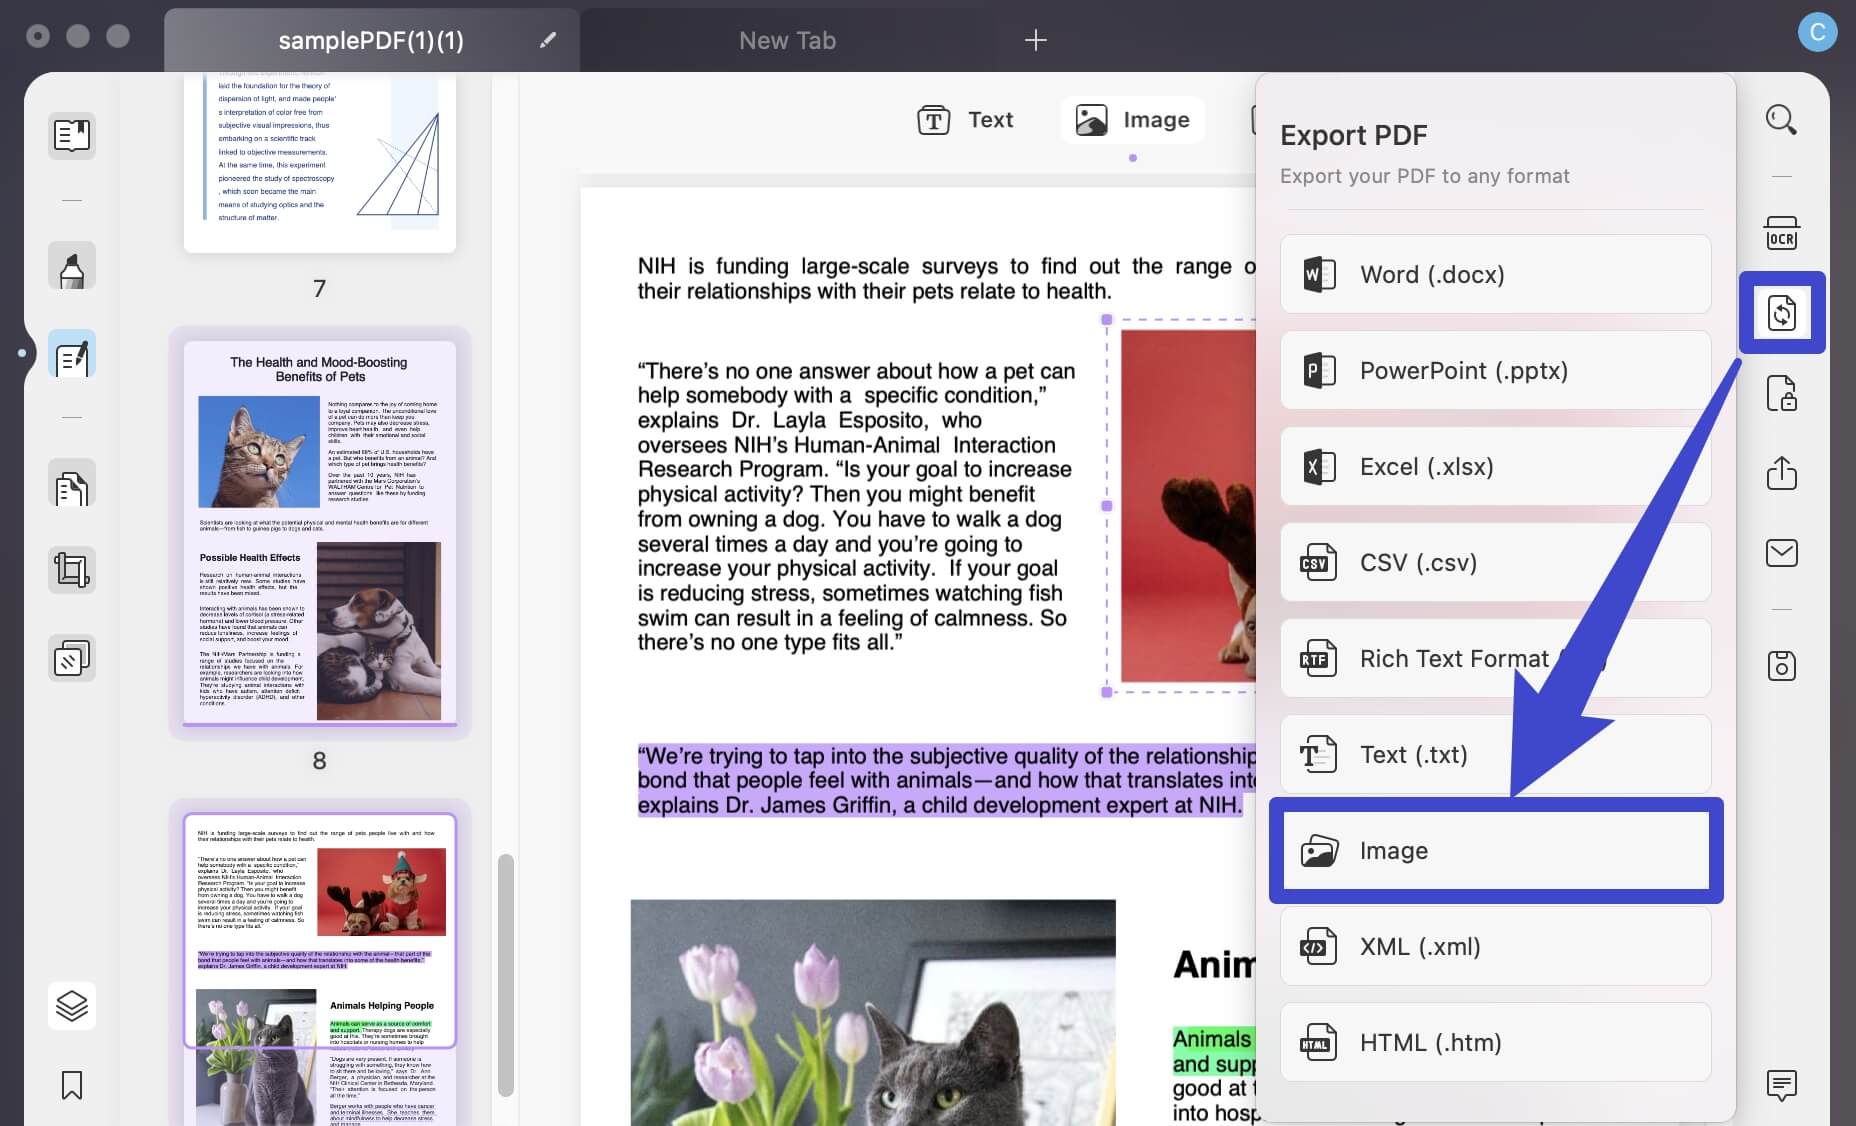Export the PDF as Word (.docx)
Screen dimensions: 1856x1126
(1494, 274)
